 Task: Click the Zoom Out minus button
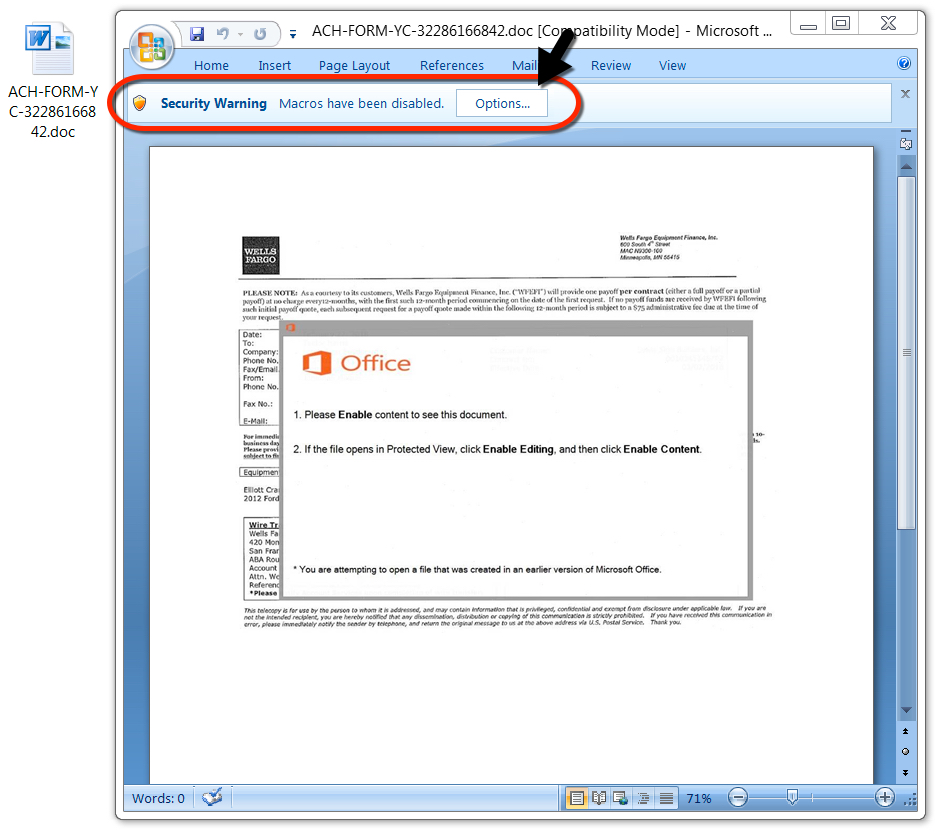coord(738,798)
